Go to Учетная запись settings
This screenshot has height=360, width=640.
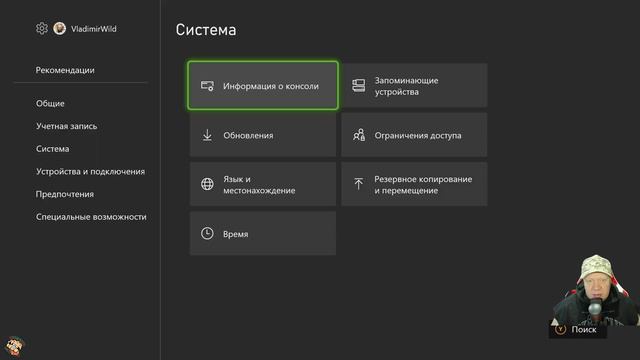pyautogui.click(x=67, y=126)
